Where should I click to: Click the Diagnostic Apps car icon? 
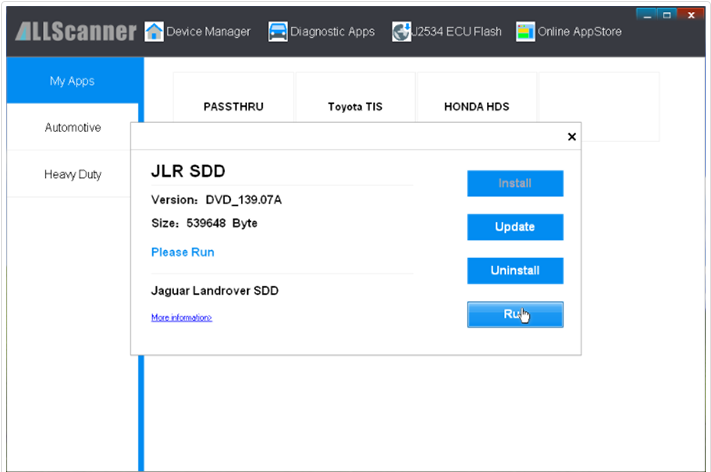[x=278, y=32]
